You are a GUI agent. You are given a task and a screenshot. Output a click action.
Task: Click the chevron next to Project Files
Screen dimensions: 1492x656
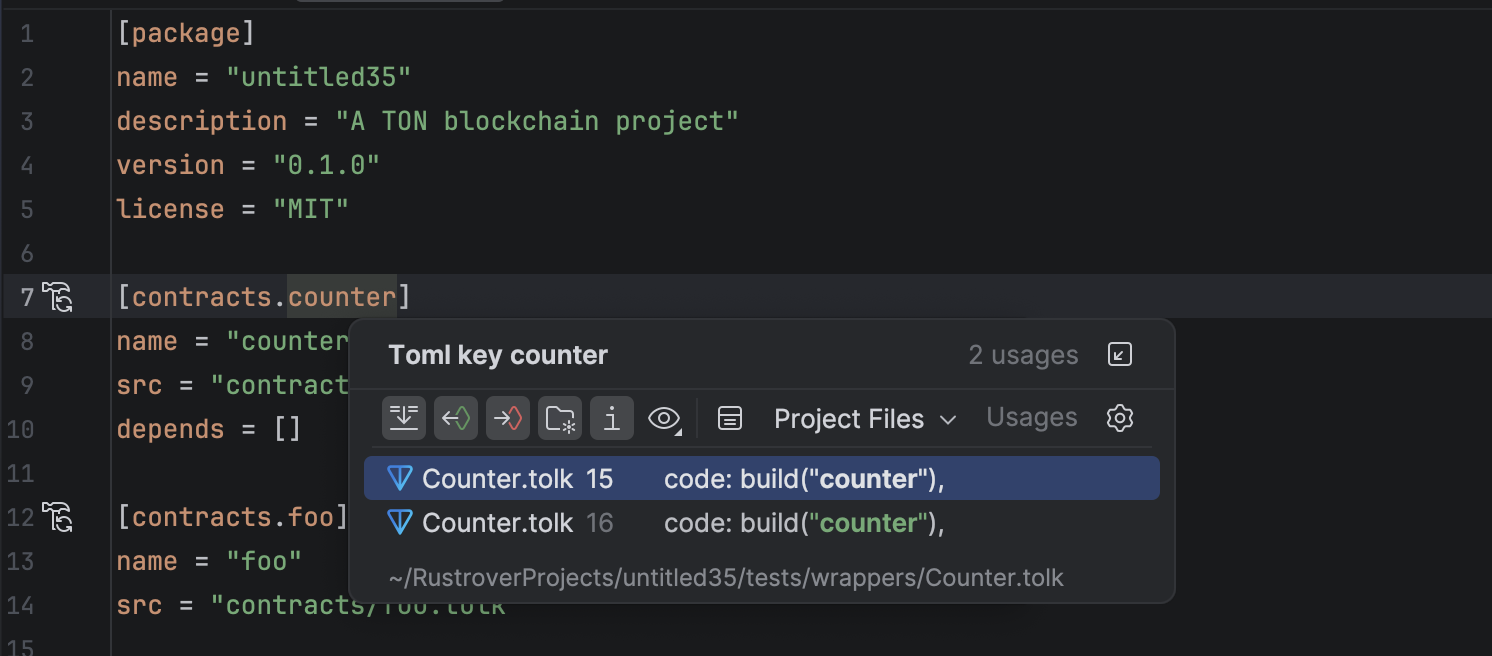point(949,419)
